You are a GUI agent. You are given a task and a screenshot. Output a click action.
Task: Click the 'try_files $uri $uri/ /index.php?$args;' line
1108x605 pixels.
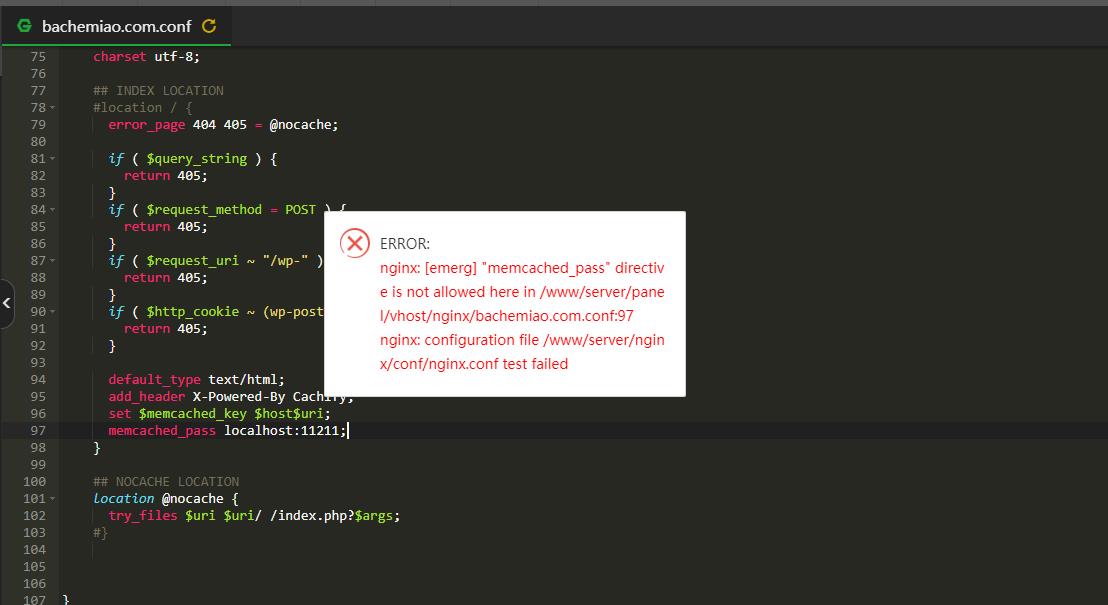click(254, 515)
